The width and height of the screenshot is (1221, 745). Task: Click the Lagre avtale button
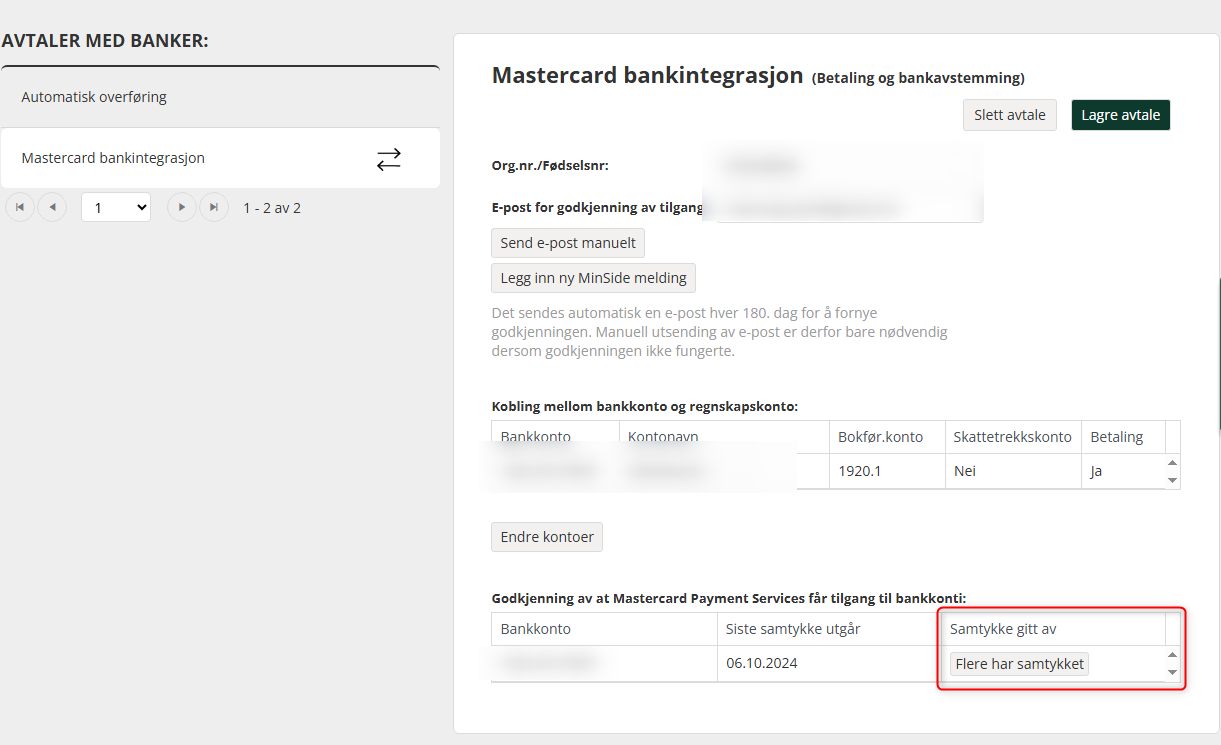coord(1121,115)
